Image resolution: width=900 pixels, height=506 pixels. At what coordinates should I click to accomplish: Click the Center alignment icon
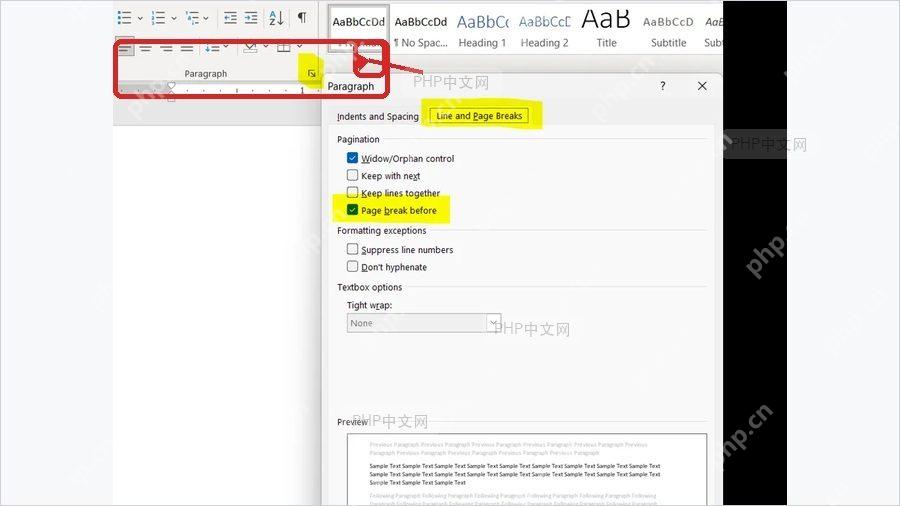(146, 49)
